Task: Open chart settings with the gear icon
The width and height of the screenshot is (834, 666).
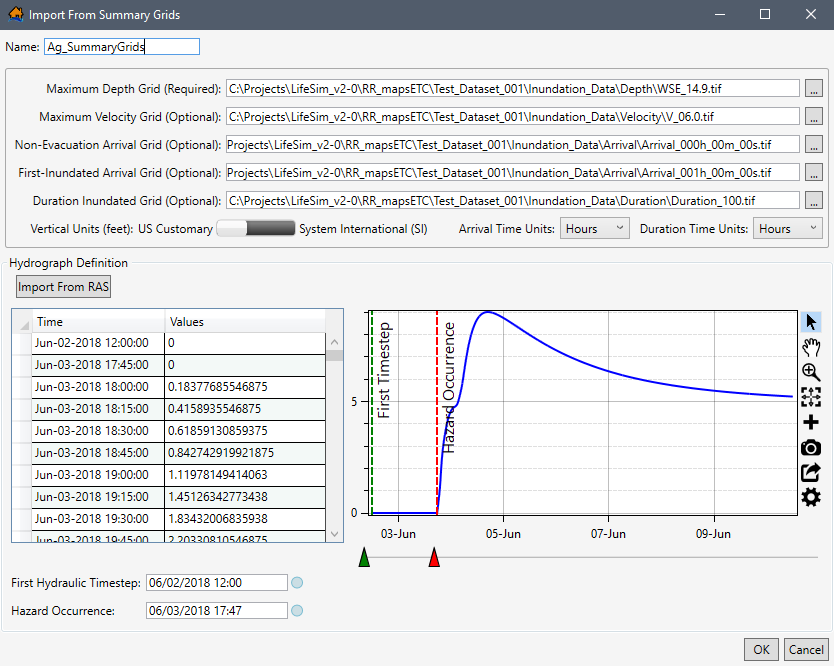Action: pyautogui.click(x=811, y=497)
